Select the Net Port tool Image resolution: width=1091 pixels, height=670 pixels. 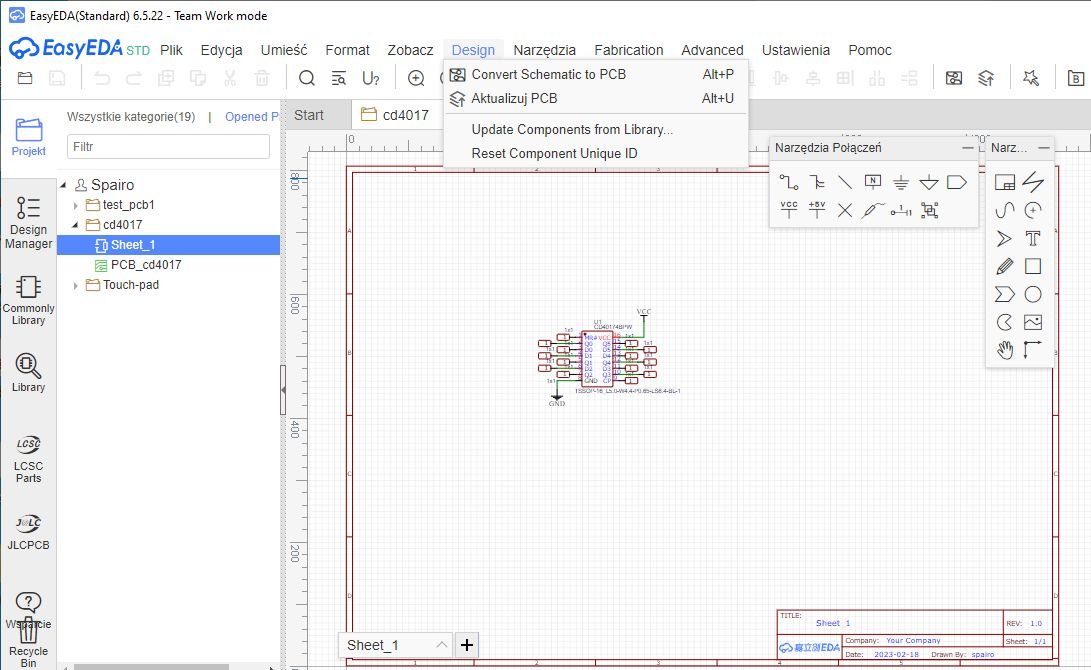click(957, 182)
